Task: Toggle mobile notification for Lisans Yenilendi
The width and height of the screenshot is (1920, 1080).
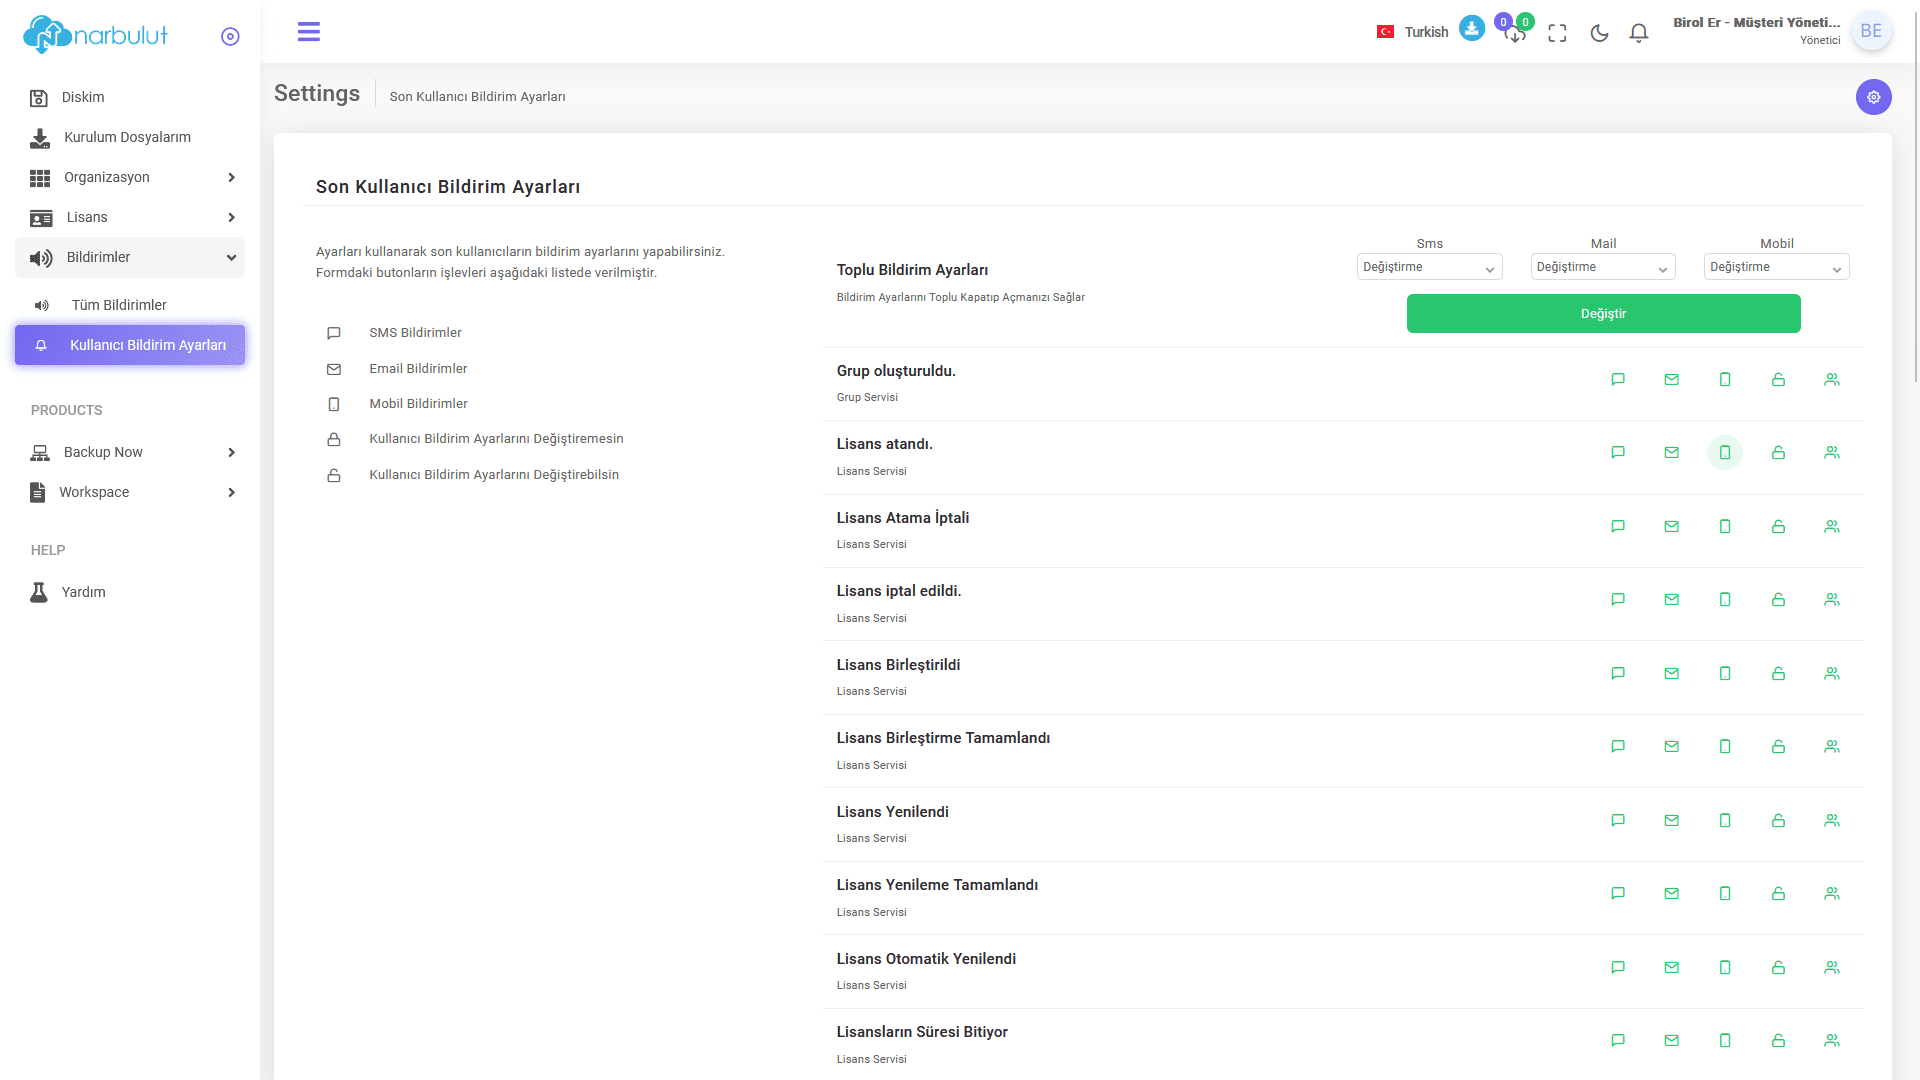Action: pos(1725,821)
